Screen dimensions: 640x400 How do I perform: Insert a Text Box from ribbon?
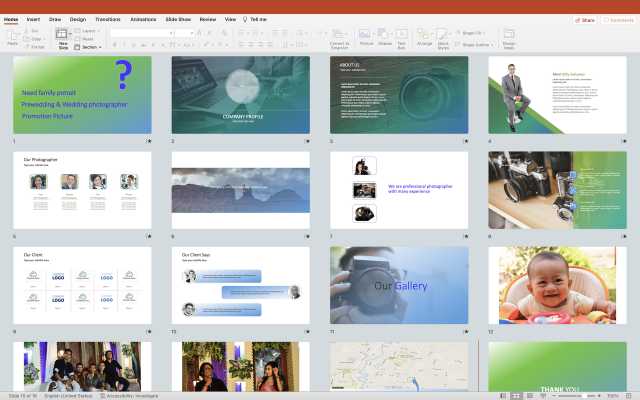402,36
